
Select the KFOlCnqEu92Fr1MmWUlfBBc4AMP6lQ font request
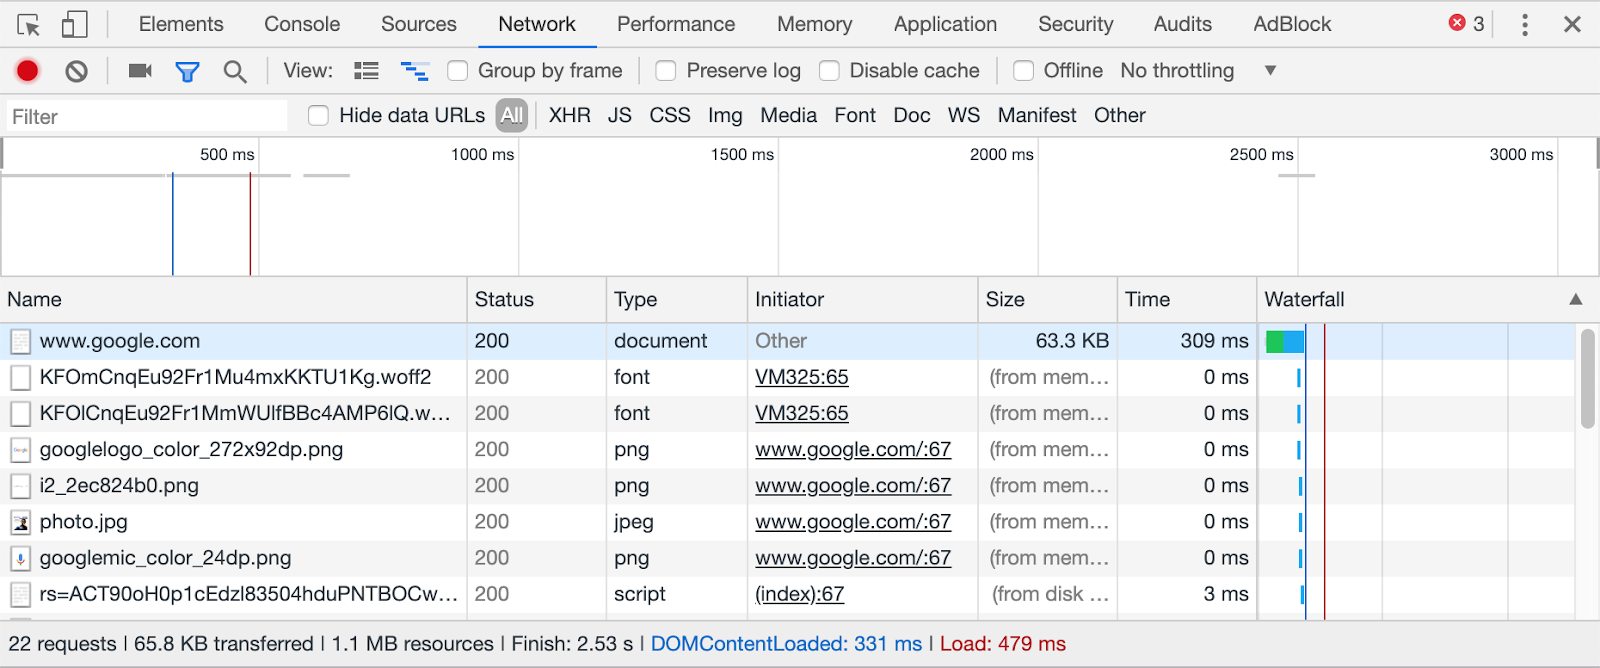click(x=788, y=414)
